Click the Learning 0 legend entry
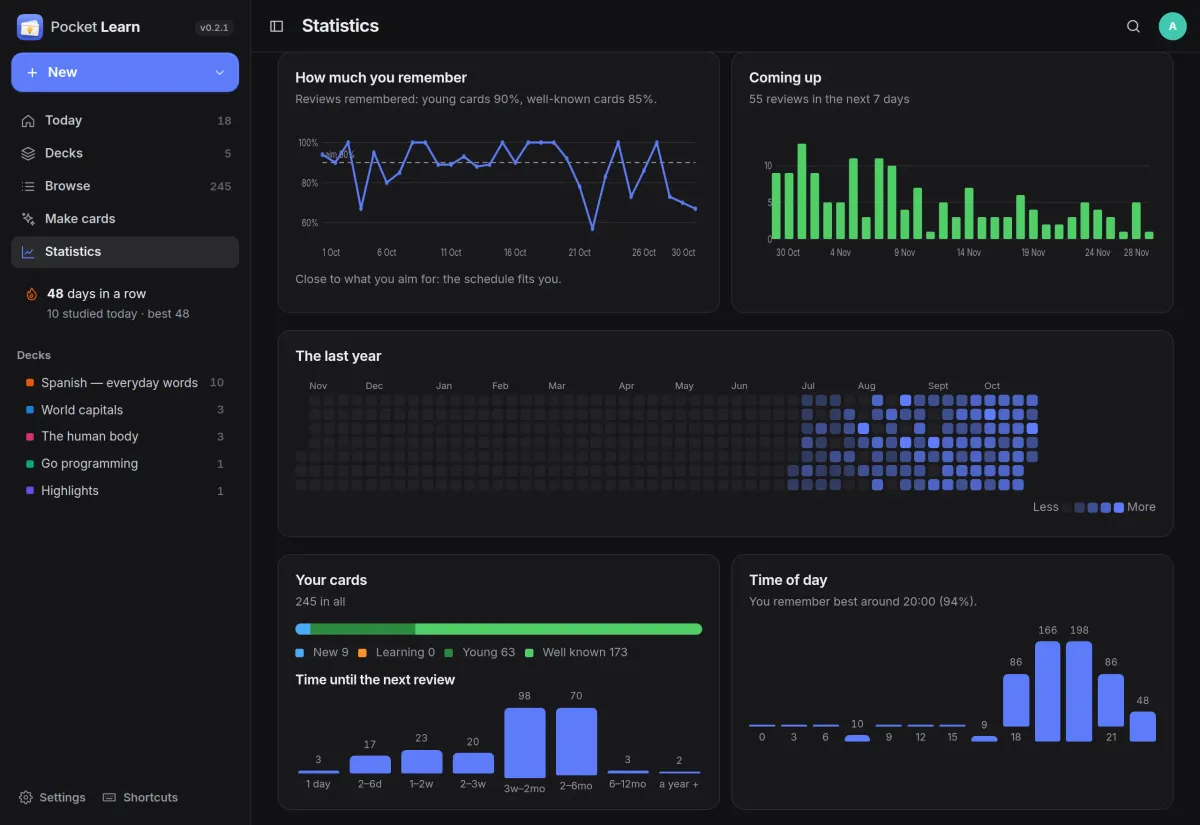1200x825 pixels. (396, 652)
